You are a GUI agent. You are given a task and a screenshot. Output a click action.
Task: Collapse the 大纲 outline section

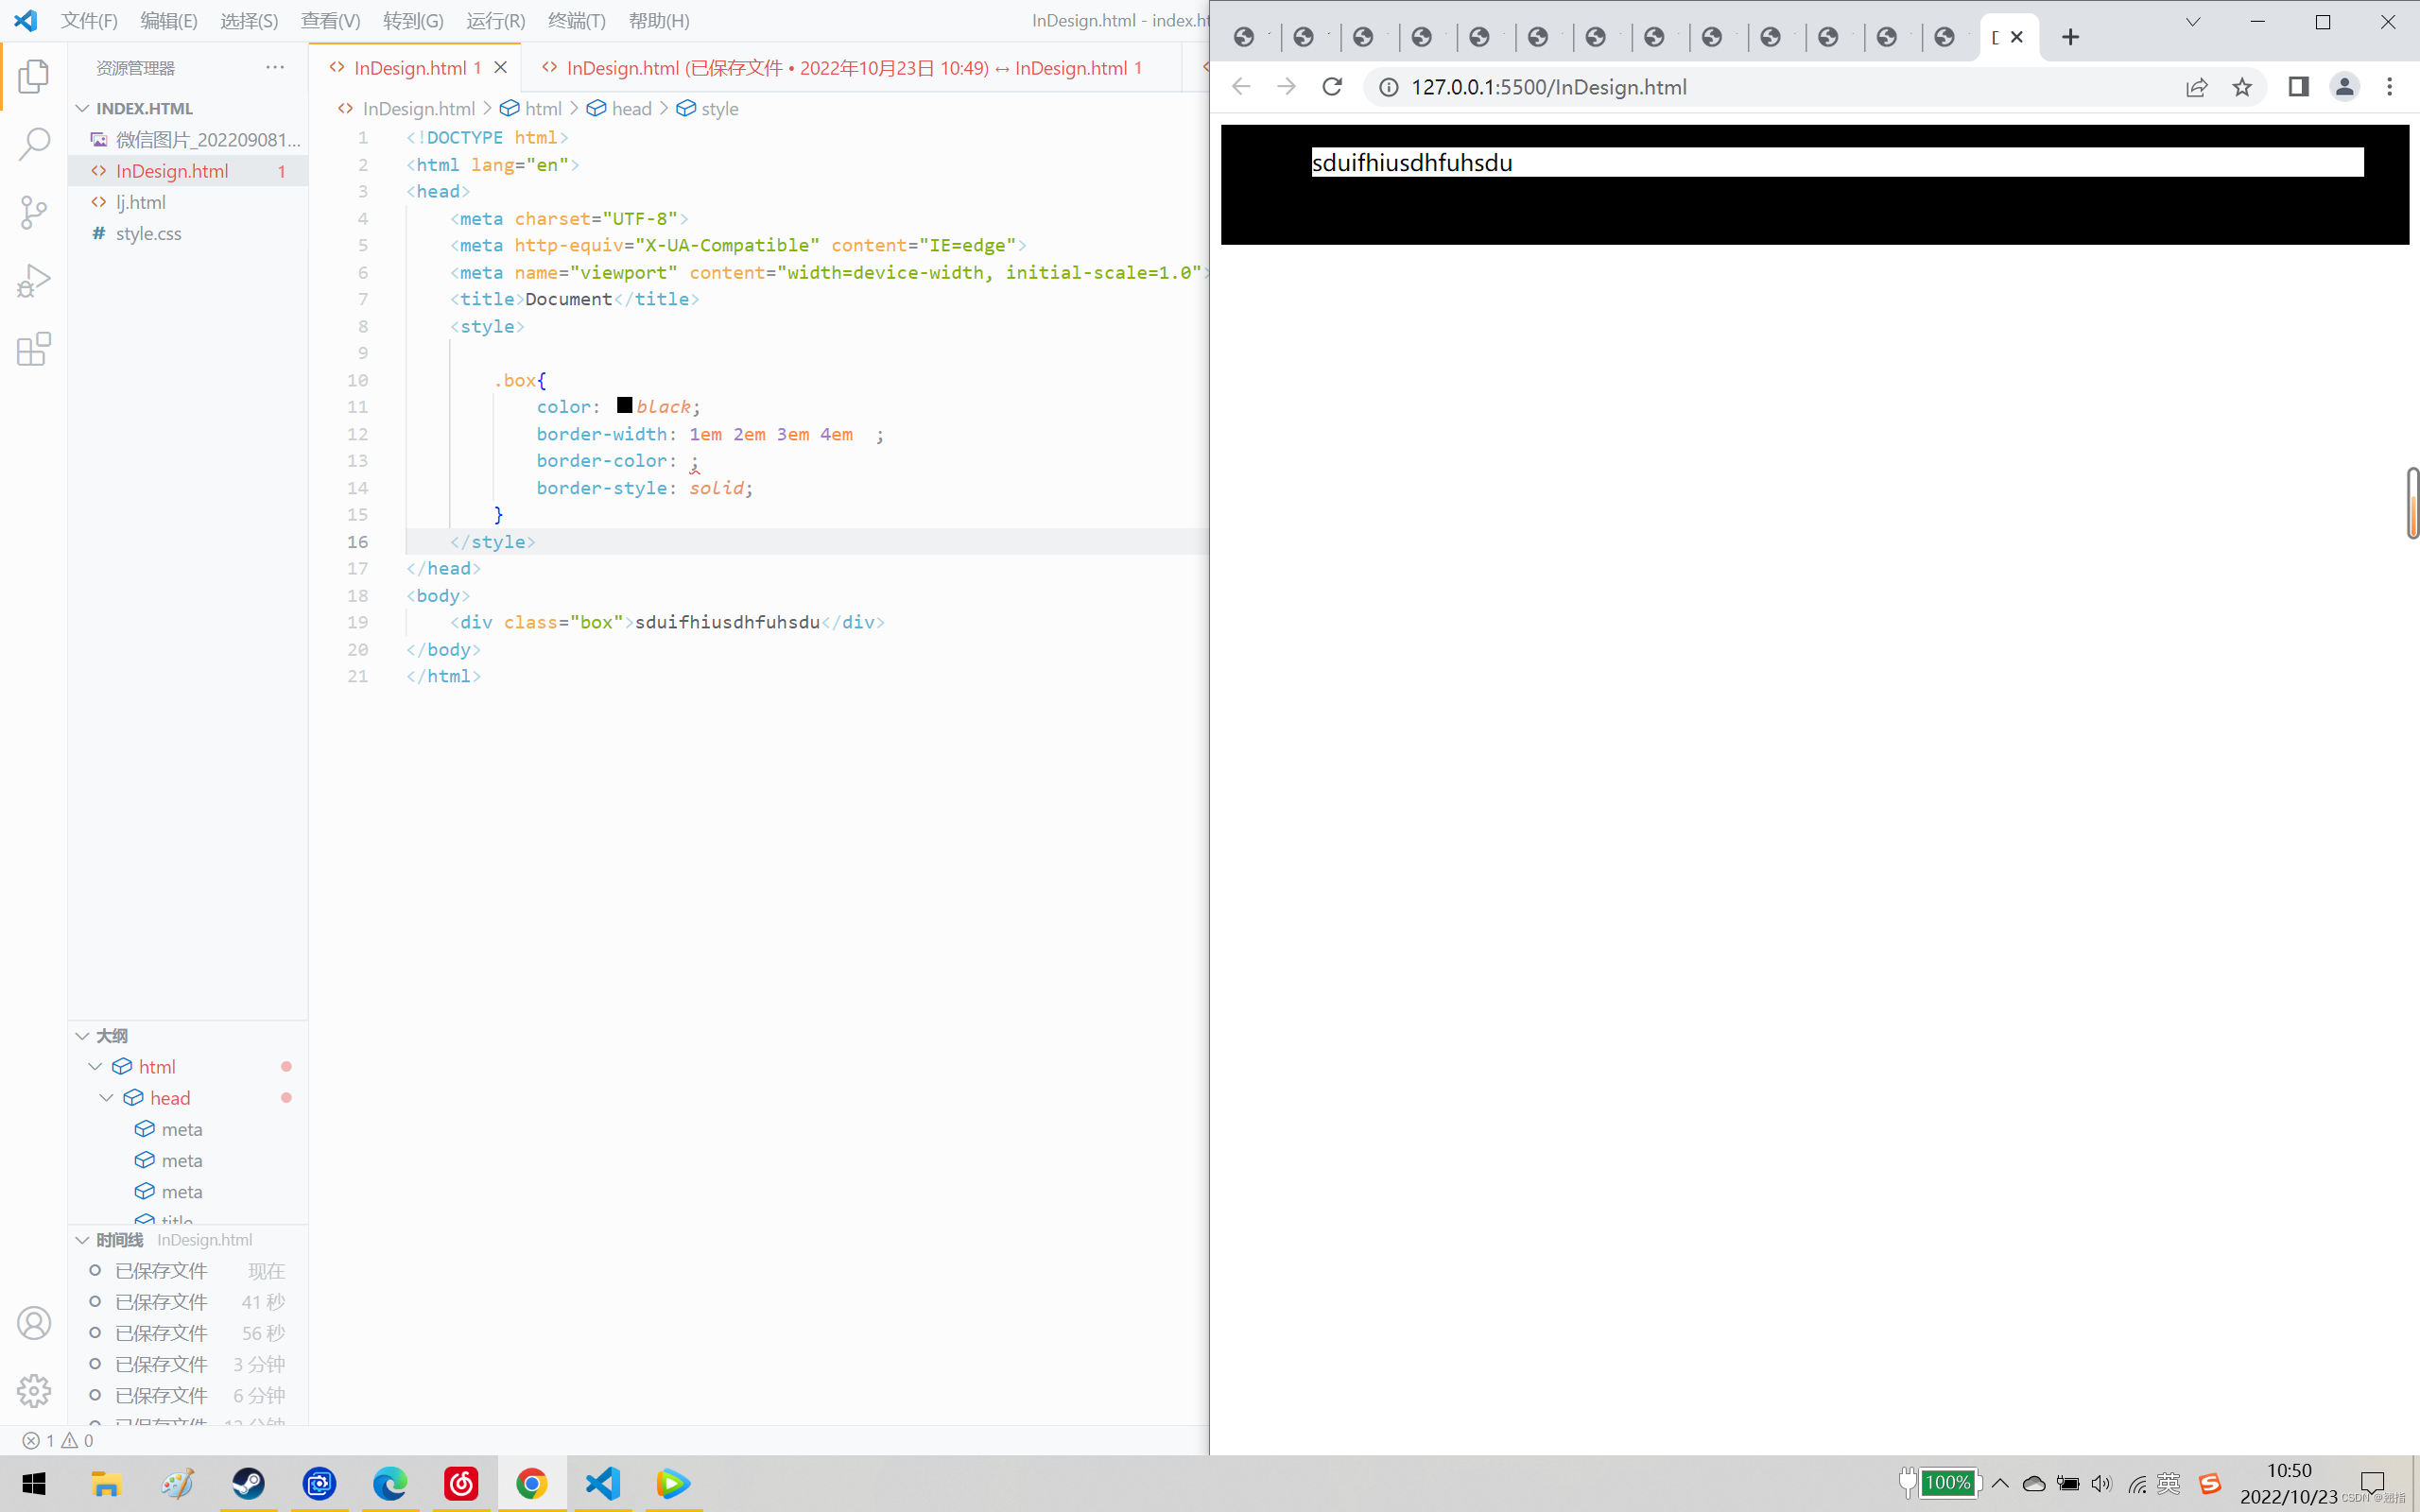tap(83, 1035)
